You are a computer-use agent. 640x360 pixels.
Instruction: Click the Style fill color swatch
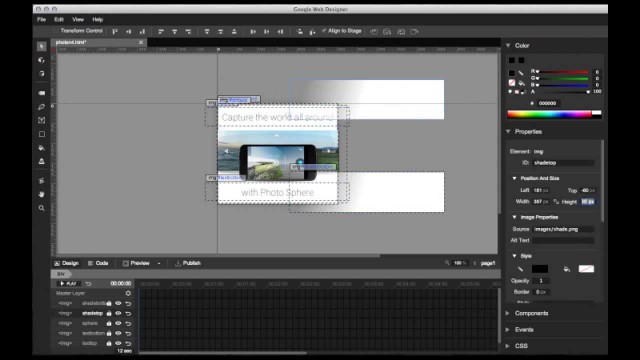pyautogui.click(x=586, y=269)
